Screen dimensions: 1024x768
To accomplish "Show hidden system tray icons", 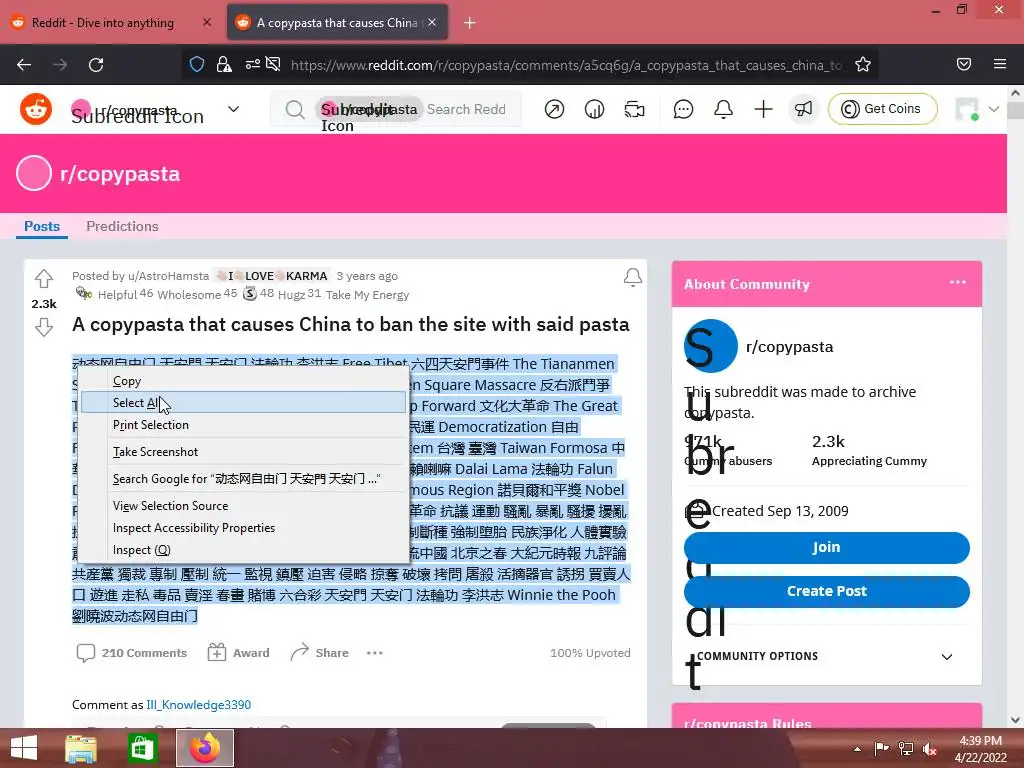I will tap(857, 748).
